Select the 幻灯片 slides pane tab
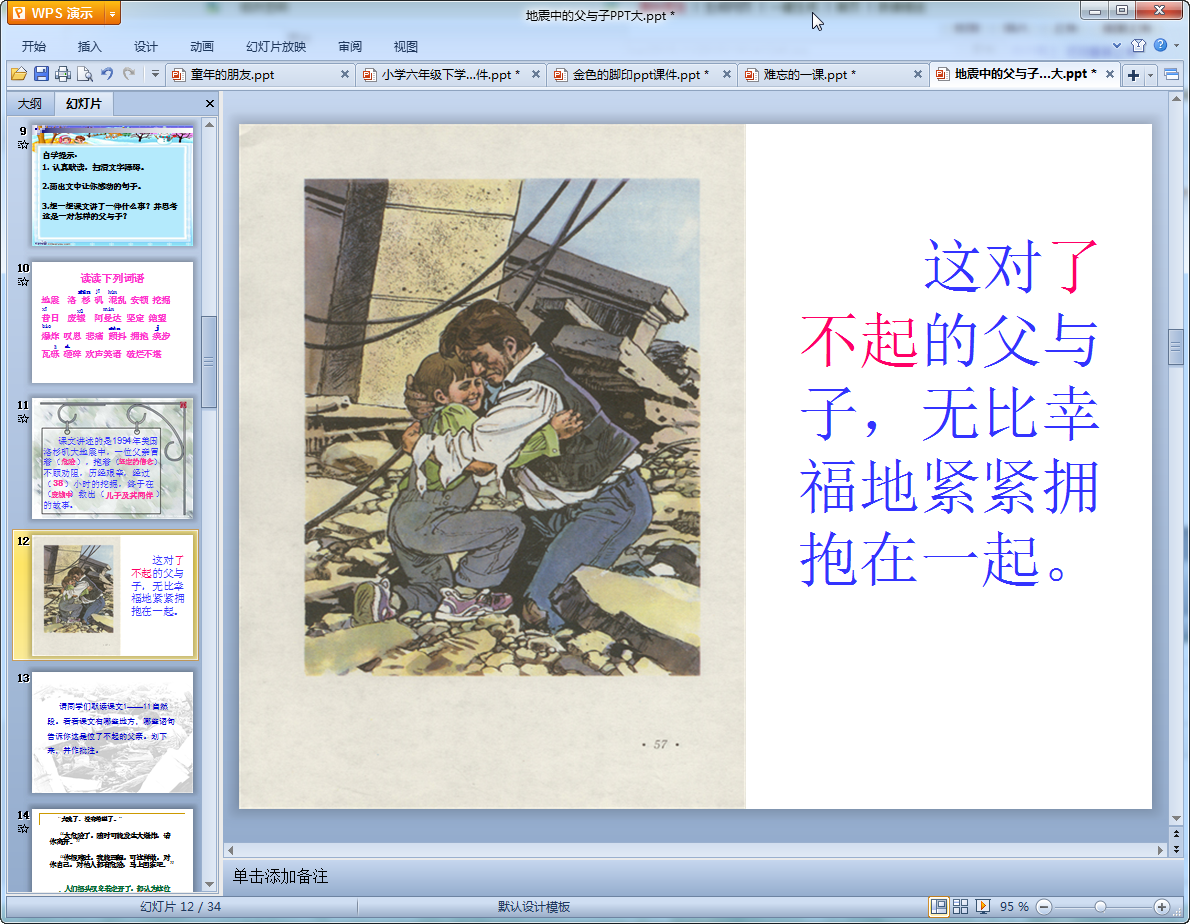Viewport: 1190px width, 924px height. [x=83, y=103]
